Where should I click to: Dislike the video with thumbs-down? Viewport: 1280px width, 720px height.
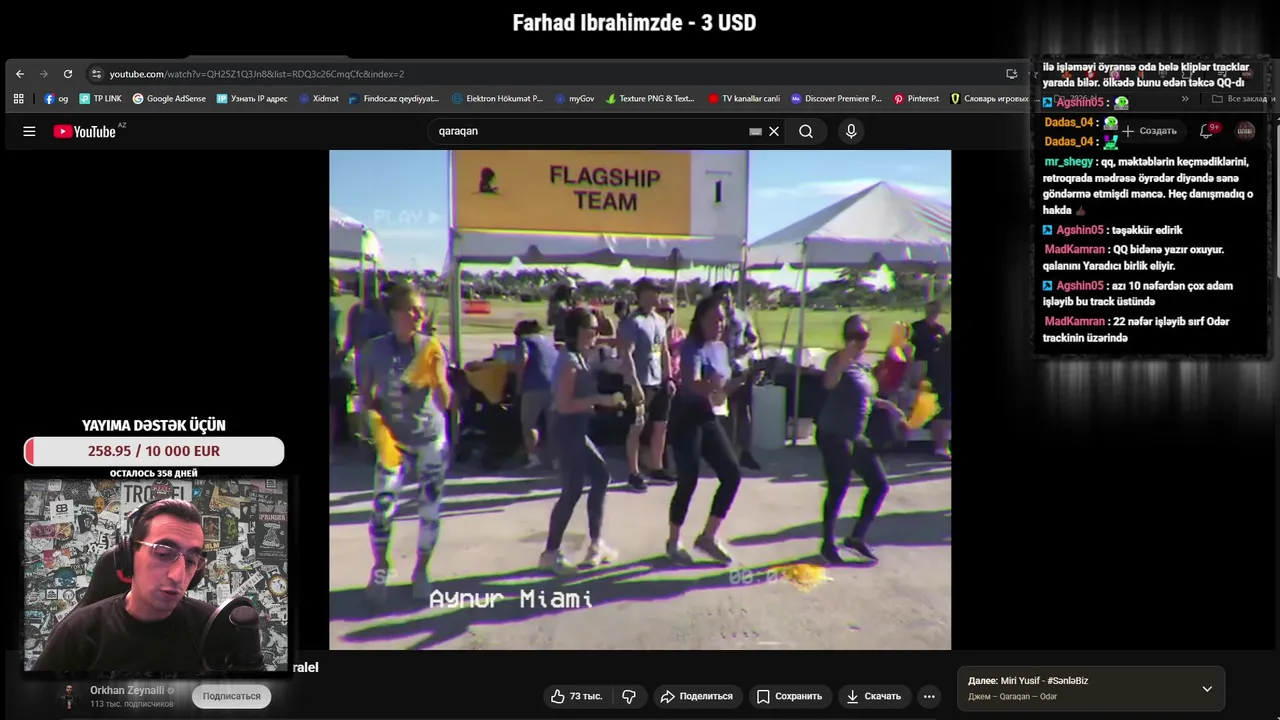click(x=629, y=696)
